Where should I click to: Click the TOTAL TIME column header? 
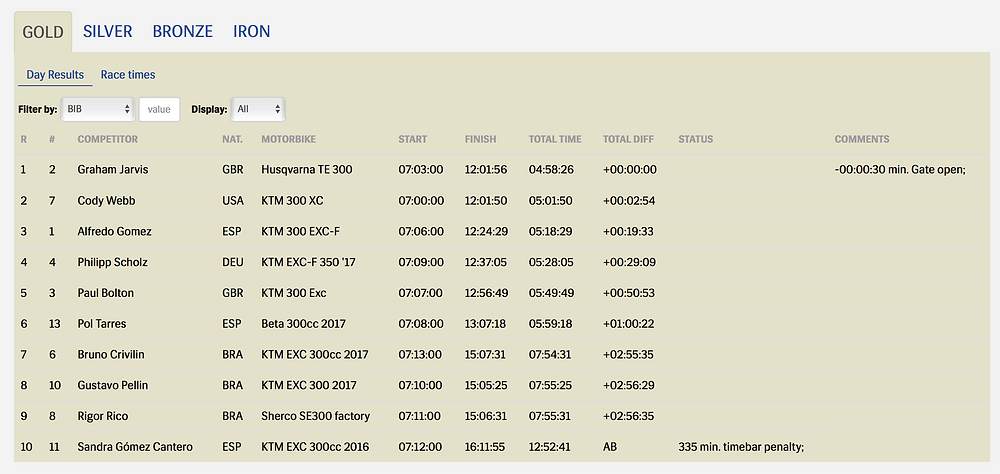point(555,139)
